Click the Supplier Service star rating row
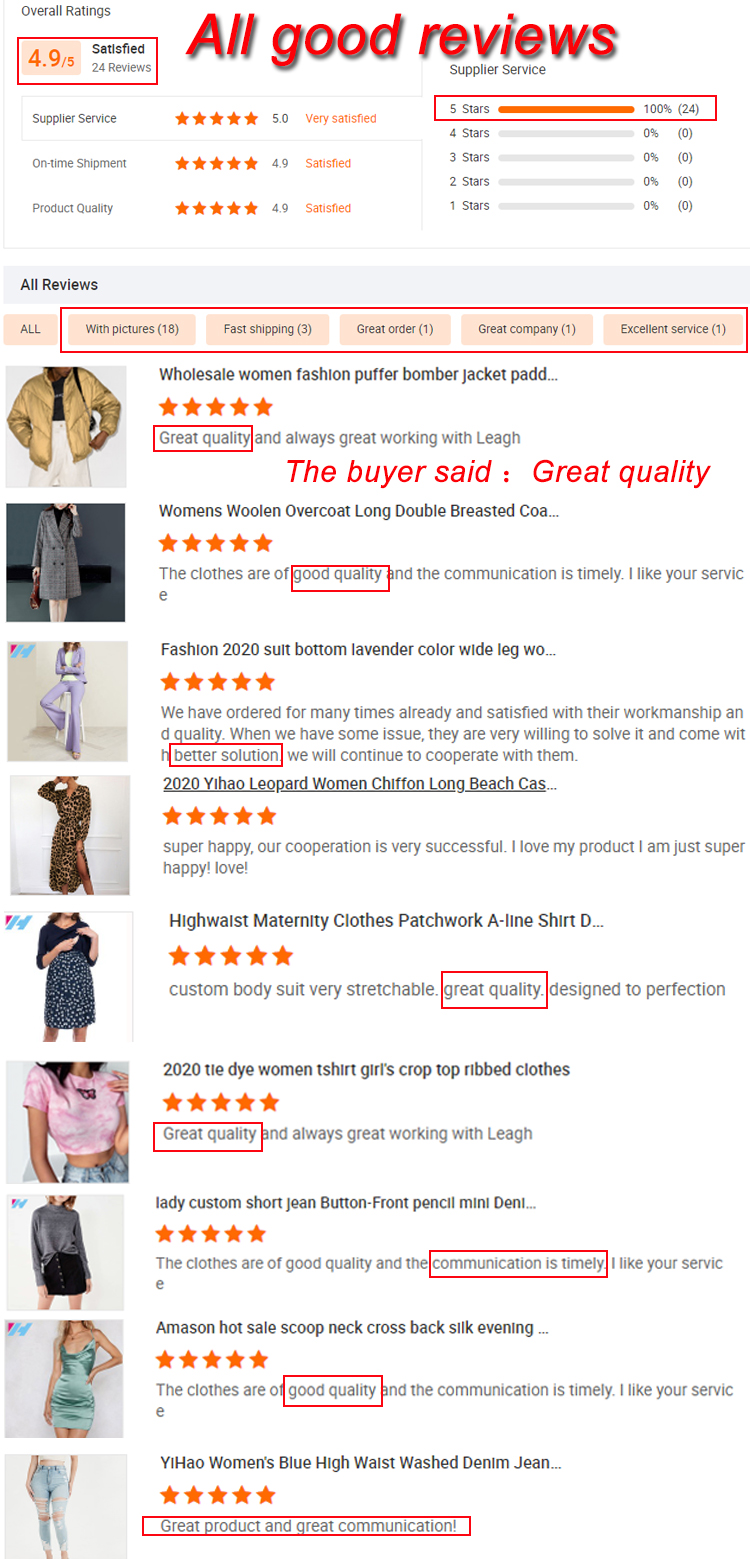This screenshot has height=1559, width=750. [x=222, y=118]
